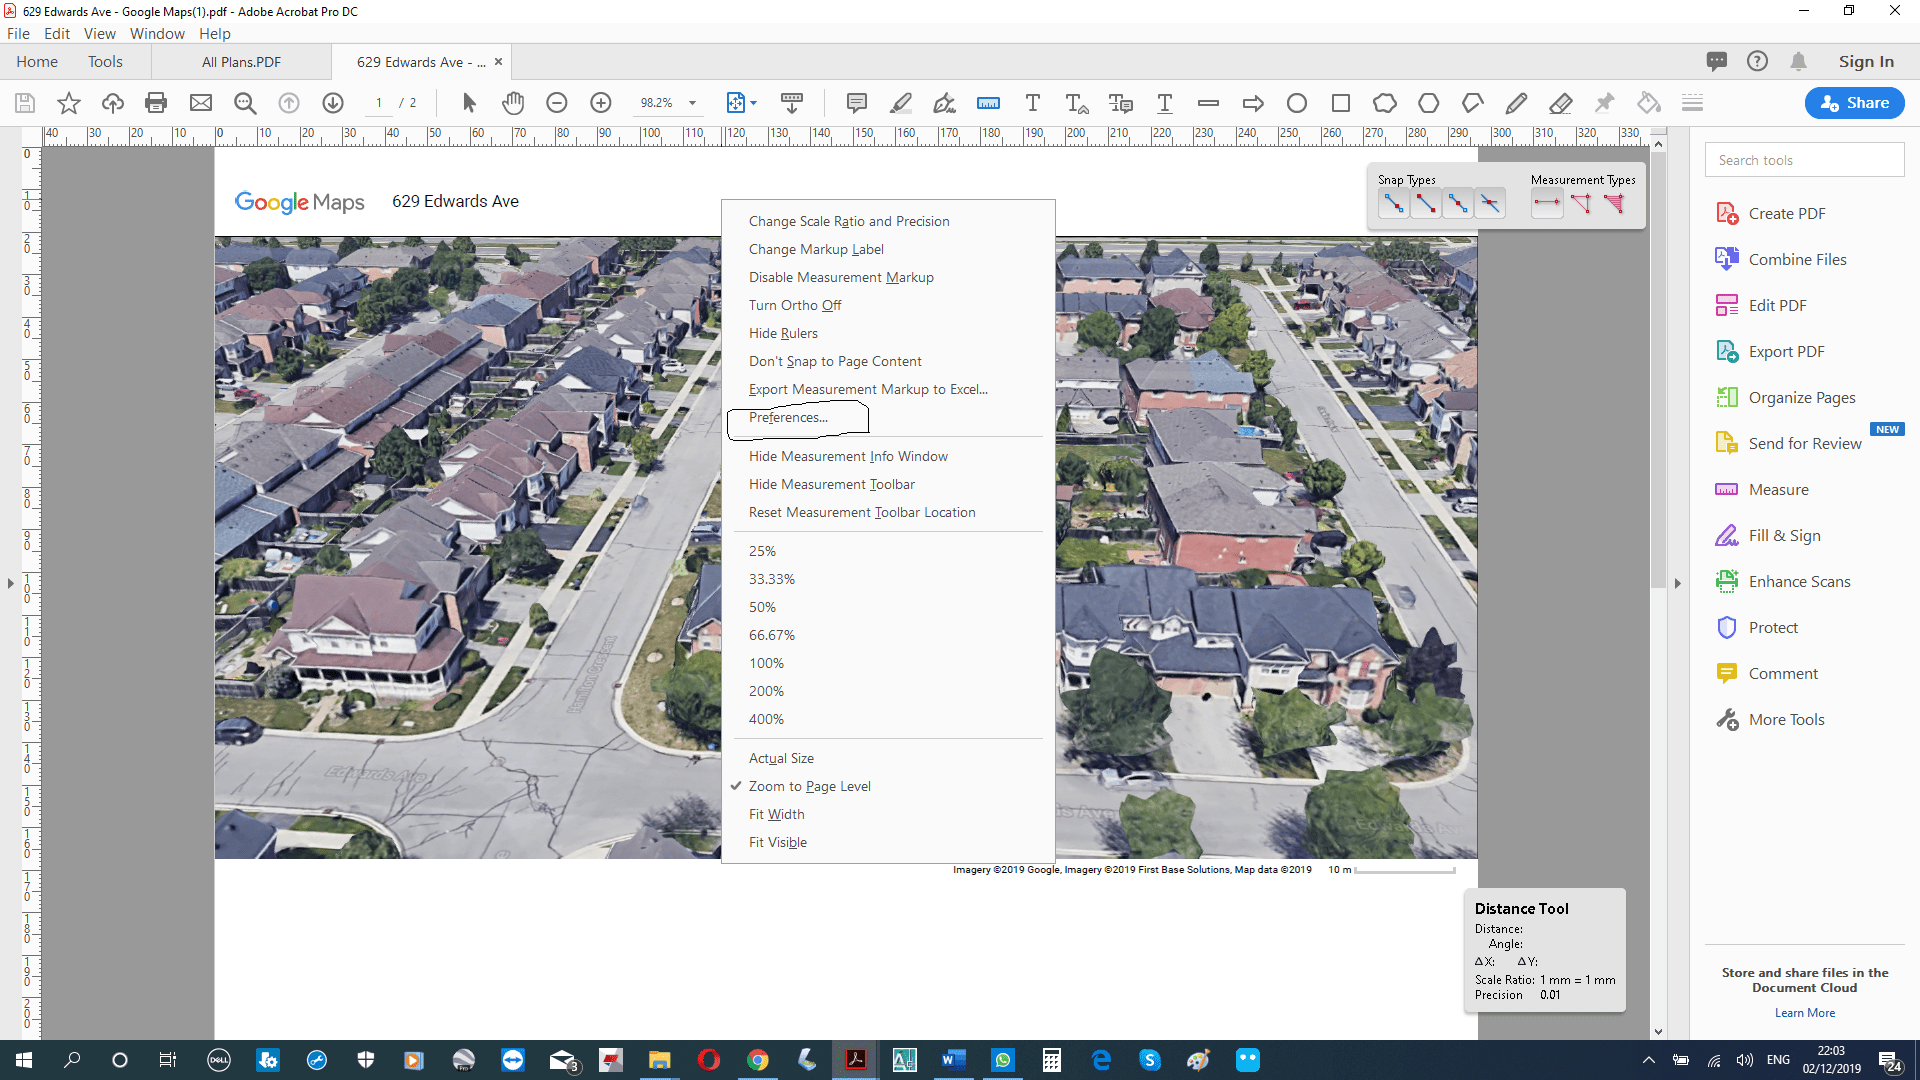Select the Arrow shape tool
This screenshot has width=1920, height=1080.
(1252, 102)
